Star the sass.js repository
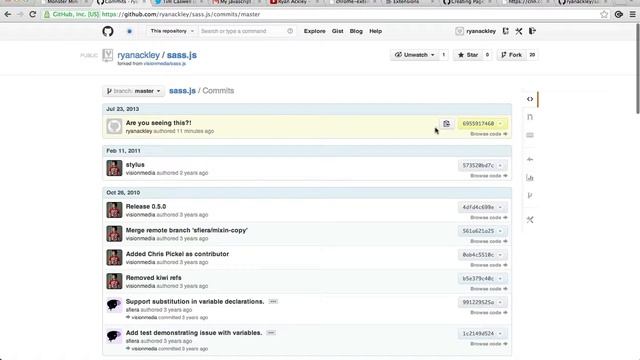This screenshot has width=640, height=360. tap(468, 55)
